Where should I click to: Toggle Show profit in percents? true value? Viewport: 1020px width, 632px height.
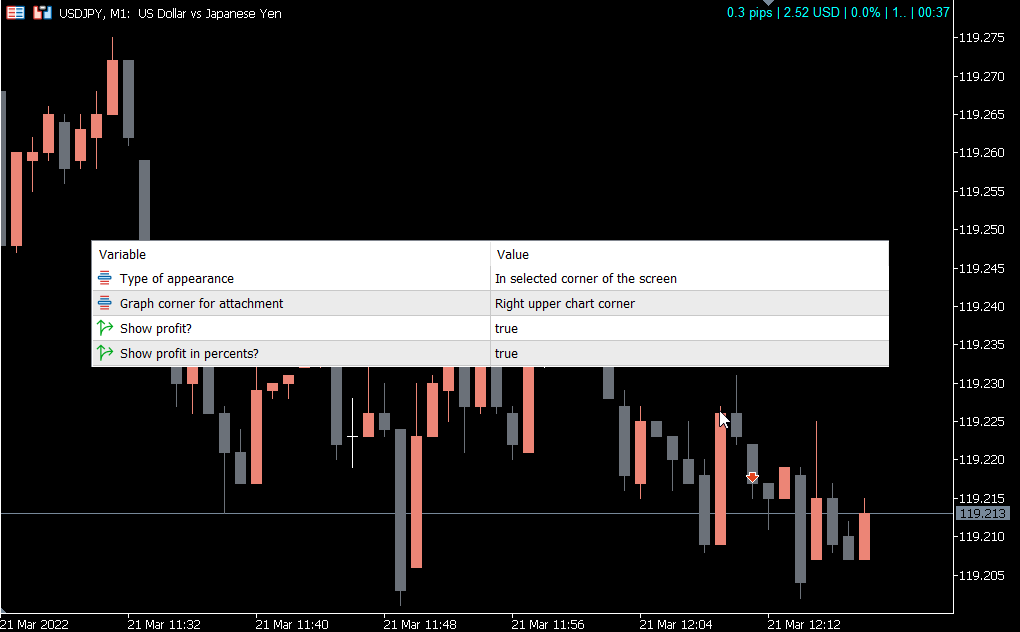[507, 353]
